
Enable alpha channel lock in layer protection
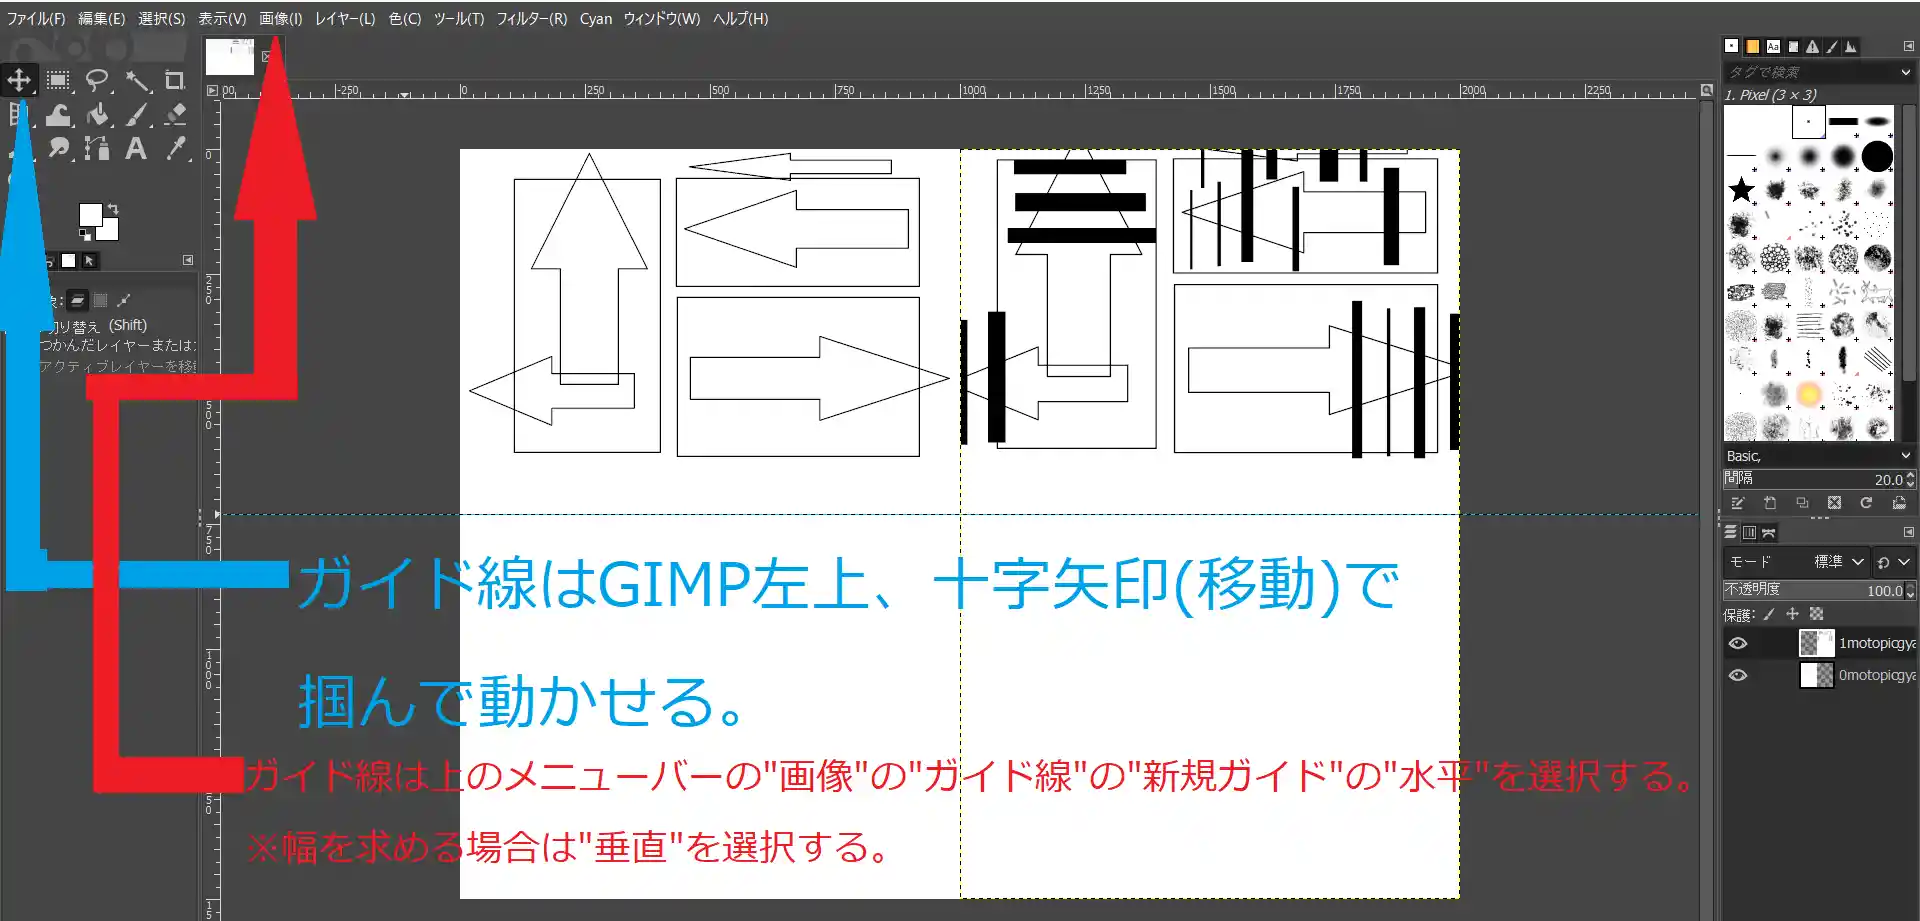1817,614
